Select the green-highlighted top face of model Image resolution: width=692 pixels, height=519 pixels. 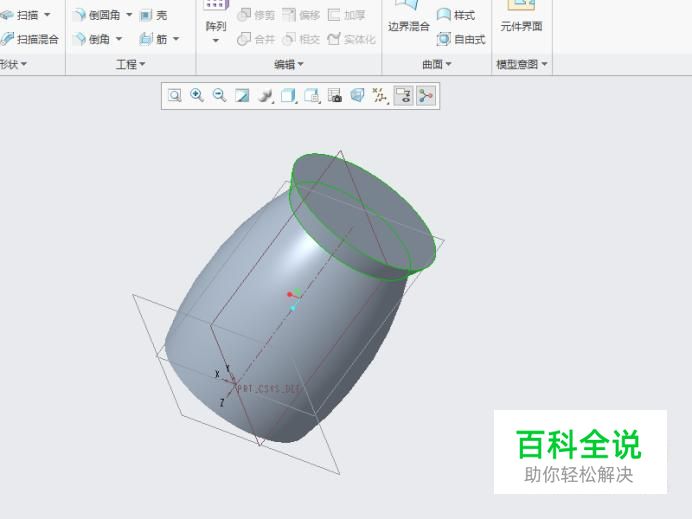point(364,212)
